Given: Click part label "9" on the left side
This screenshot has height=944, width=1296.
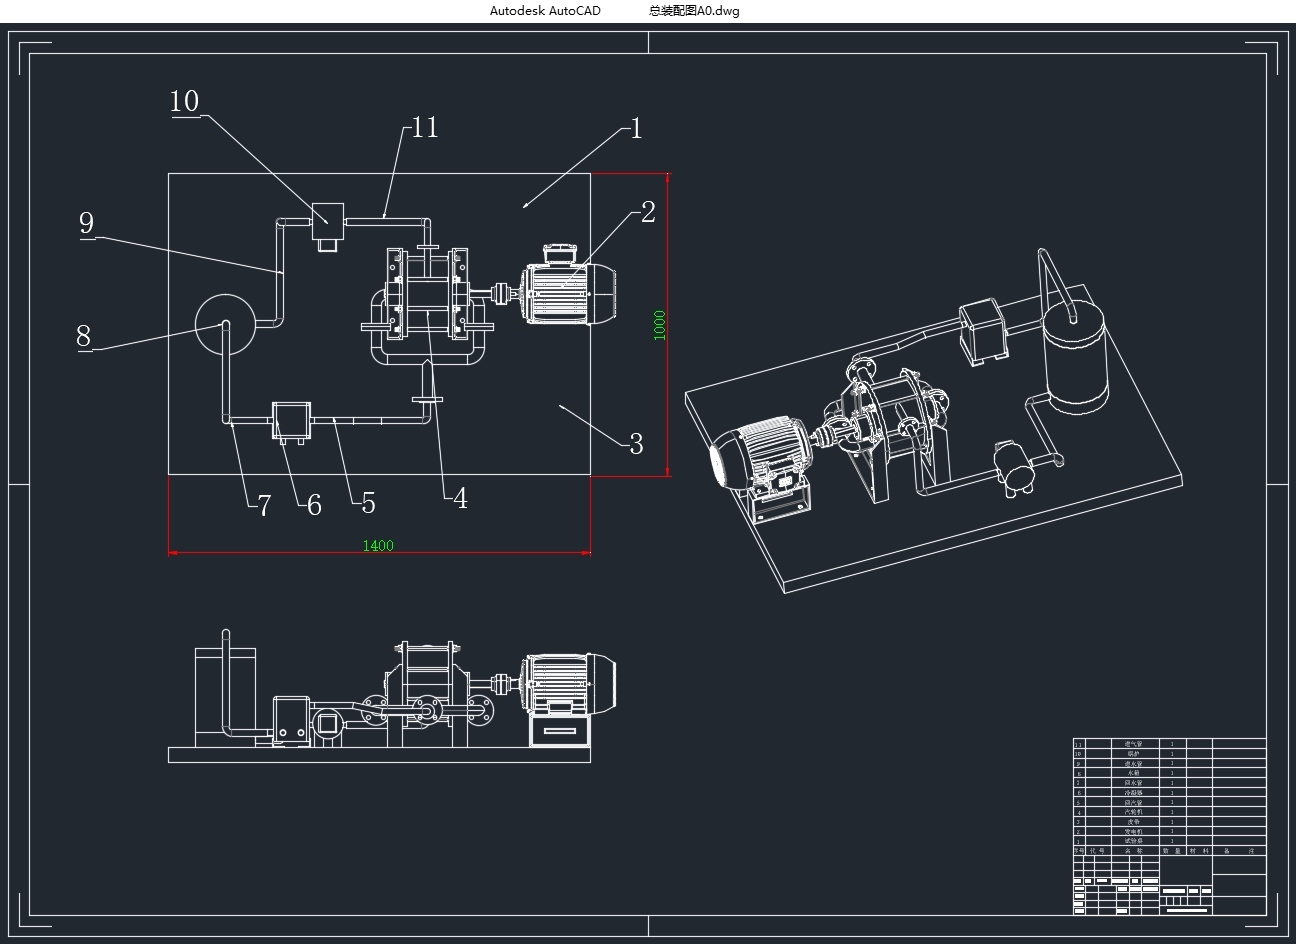Looking at the screenshot, I should tap(86, 224).
